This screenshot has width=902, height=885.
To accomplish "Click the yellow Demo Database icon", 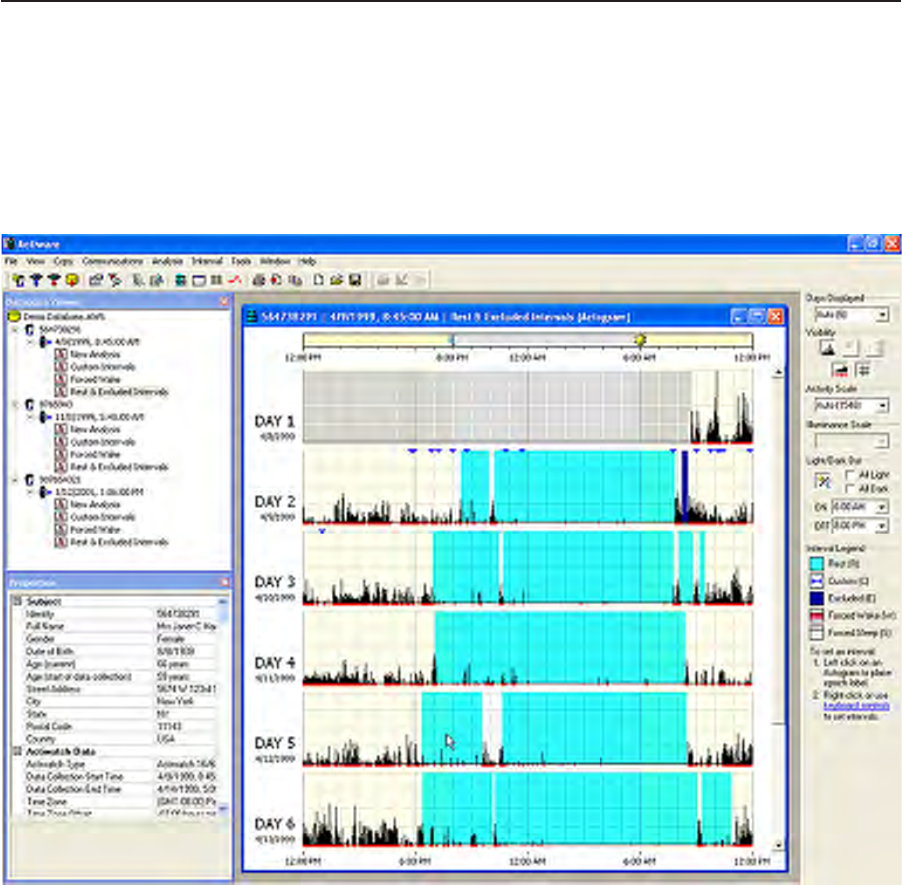I will (x=15, y=315).
